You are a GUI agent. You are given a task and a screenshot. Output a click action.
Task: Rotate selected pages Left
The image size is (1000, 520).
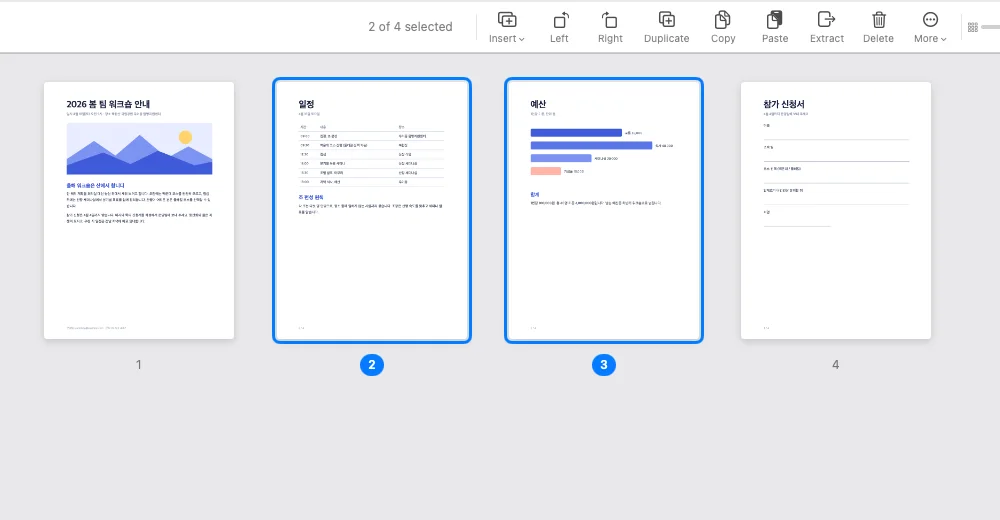point(559,27)
